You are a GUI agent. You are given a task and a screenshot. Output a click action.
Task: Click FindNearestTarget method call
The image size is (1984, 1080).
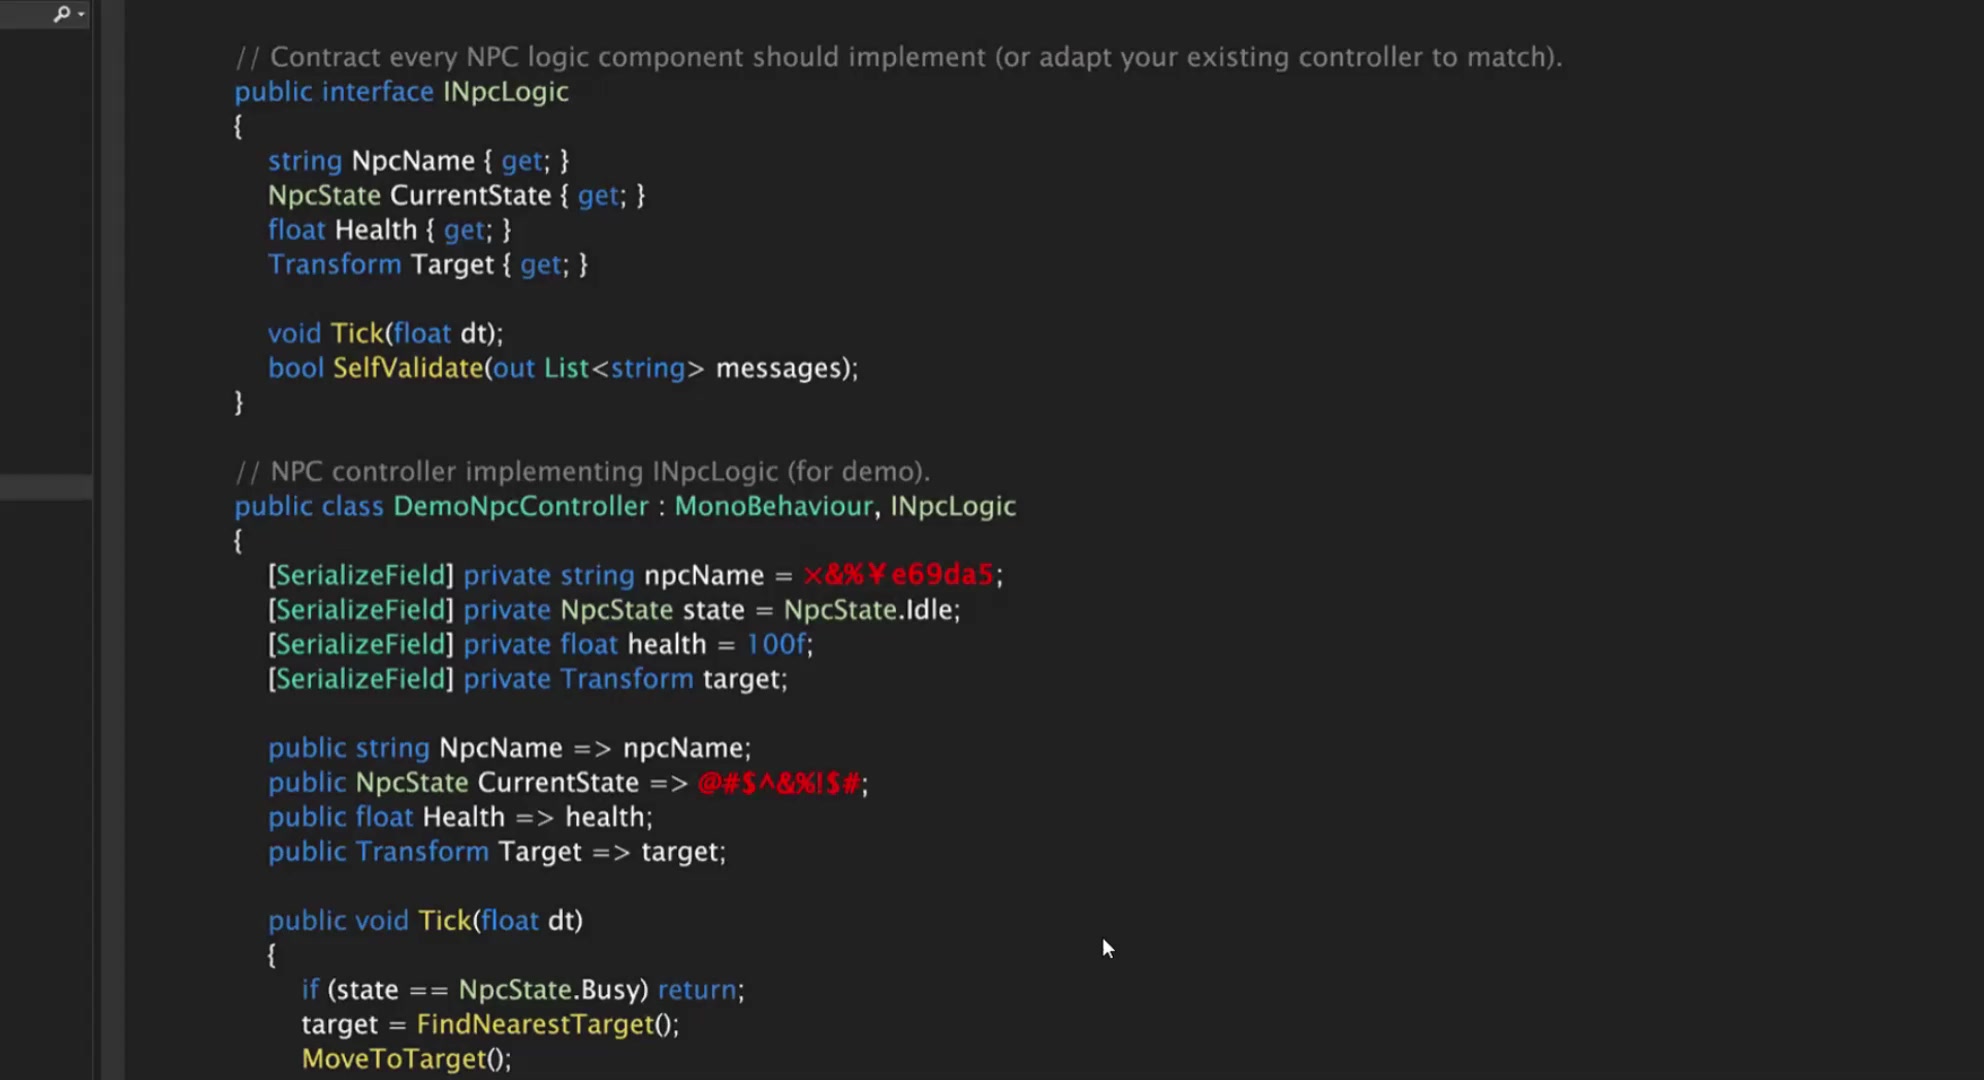tap(535, 1024)
